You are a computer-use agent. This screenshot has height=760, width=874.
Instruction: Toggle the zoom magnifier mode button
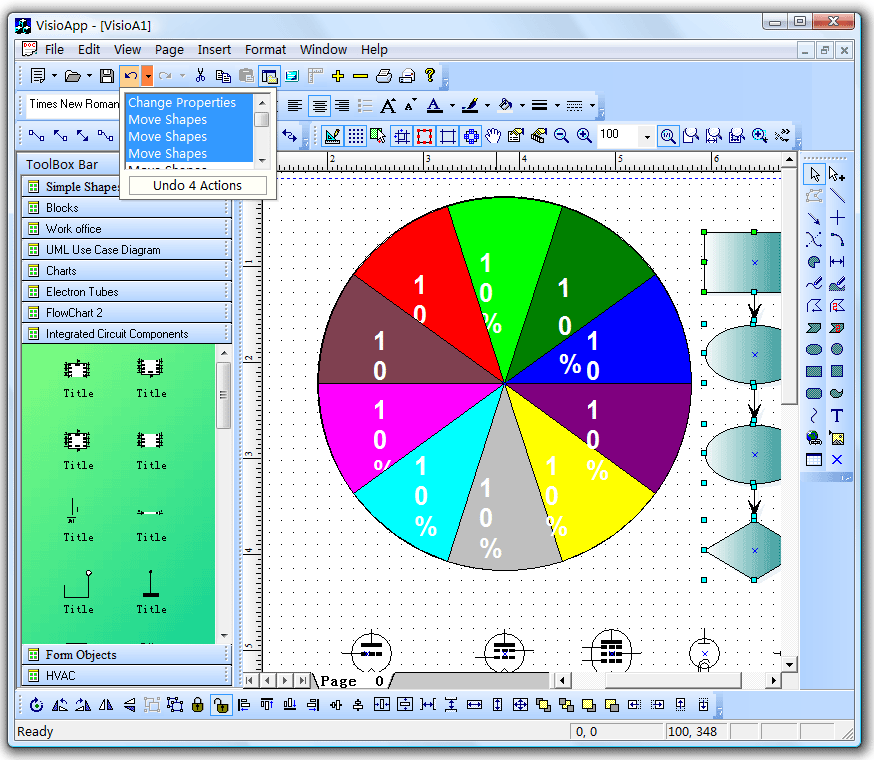pyautogui.click(x=668, y=135)
